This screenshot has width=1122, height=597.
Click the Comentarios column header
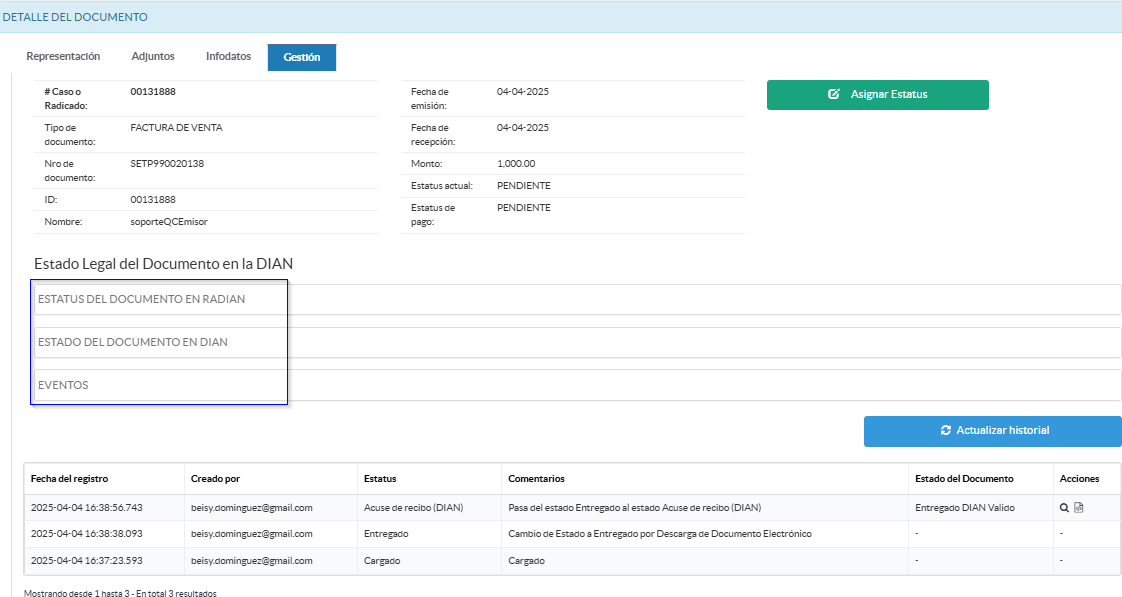(536, 479)
